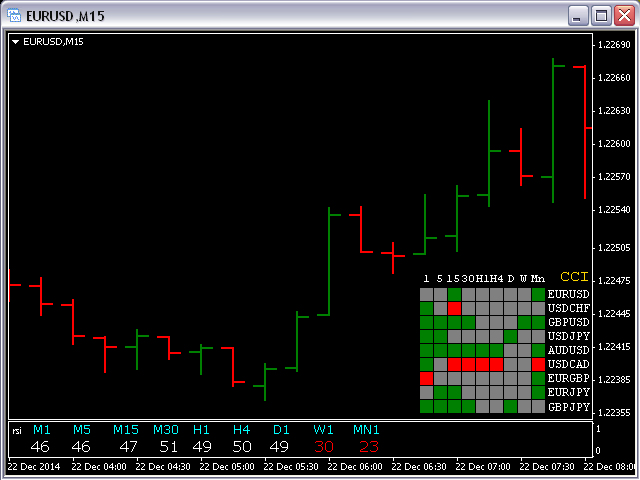Image resolution: width=640 pixels, height=480 pixels.
Task: Click the green AUDUSD H4 CCI cell
Action: point(496,350)
